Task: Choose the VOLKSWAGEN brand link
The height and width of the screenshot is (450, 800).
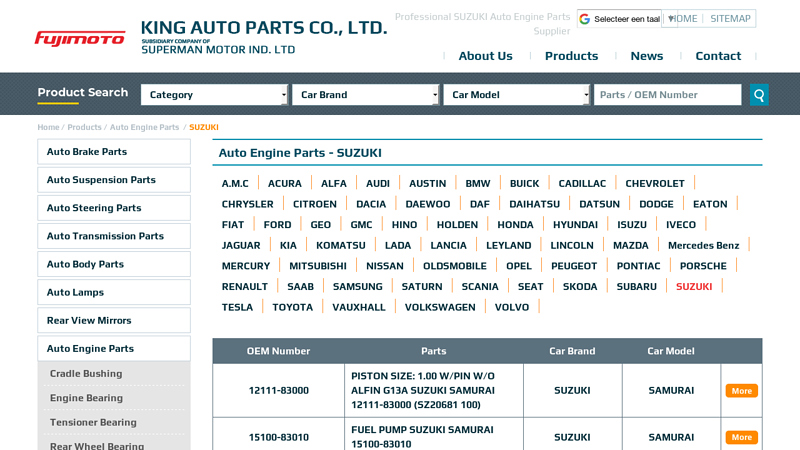Action: point(440,307)
